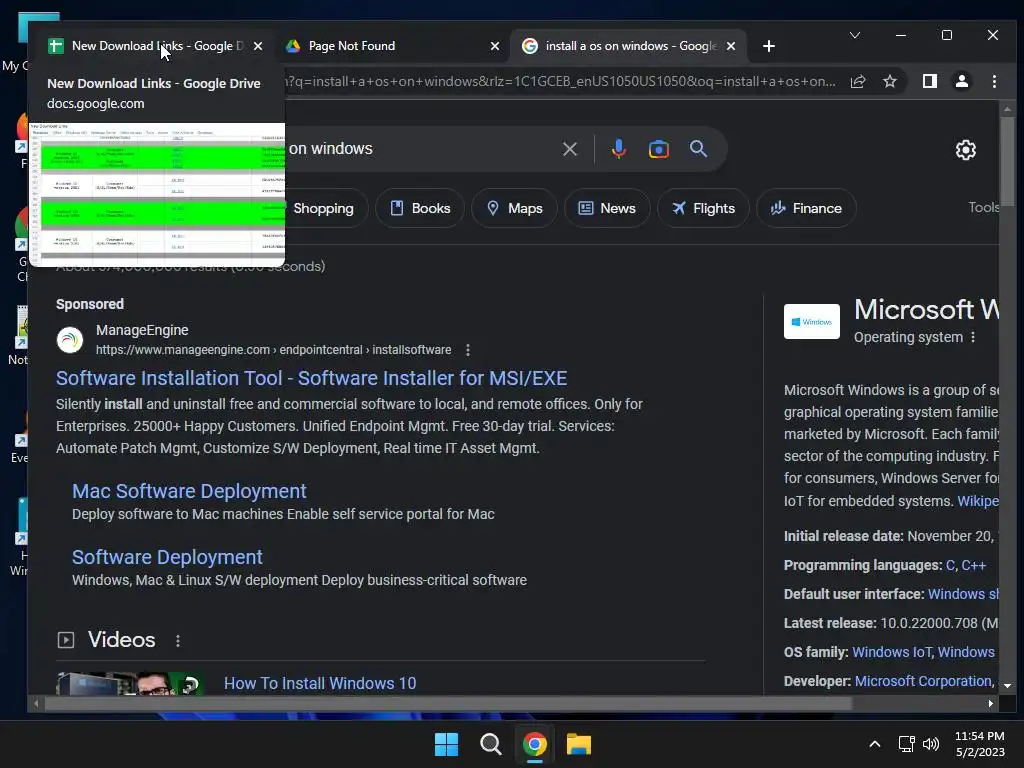Switch to the Page Not Found tab

[x=392, y=46]
